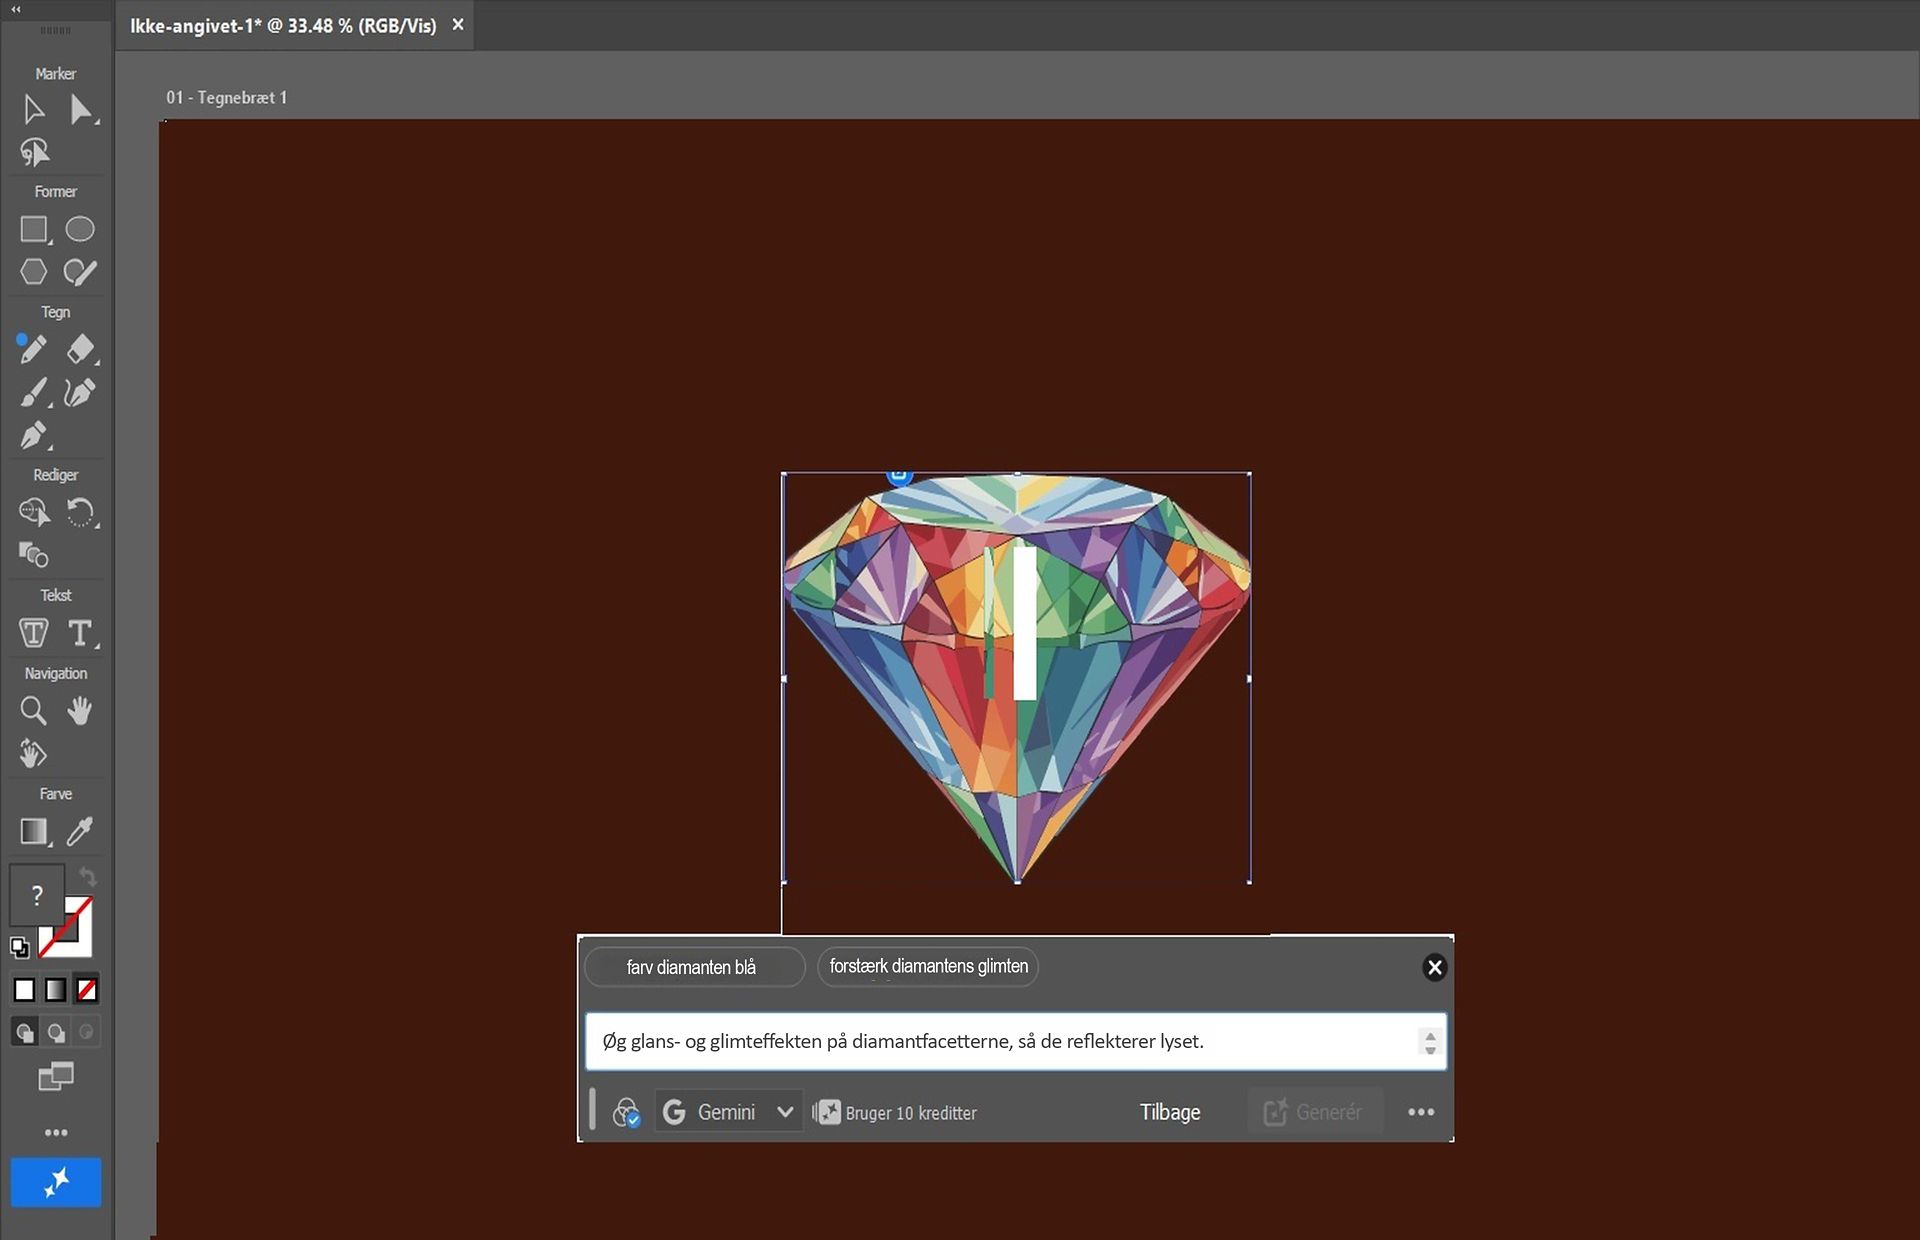This screenshot has height=1240, width=1920.
Task: Close the generative prompt panel
Action: coord(1434,967)
